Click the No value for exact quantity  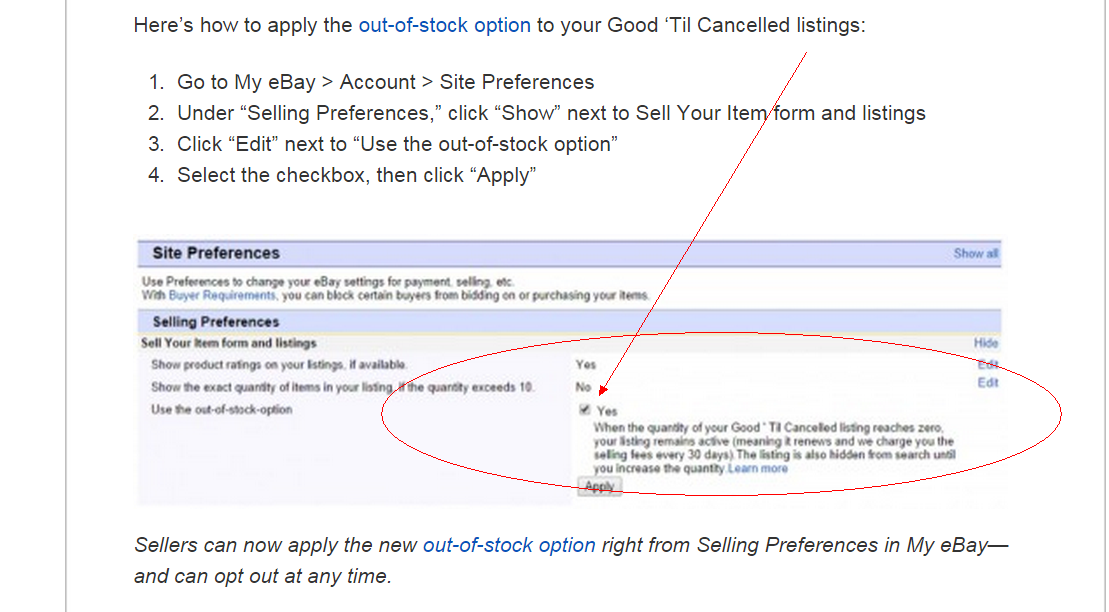[x=583, y=387]
